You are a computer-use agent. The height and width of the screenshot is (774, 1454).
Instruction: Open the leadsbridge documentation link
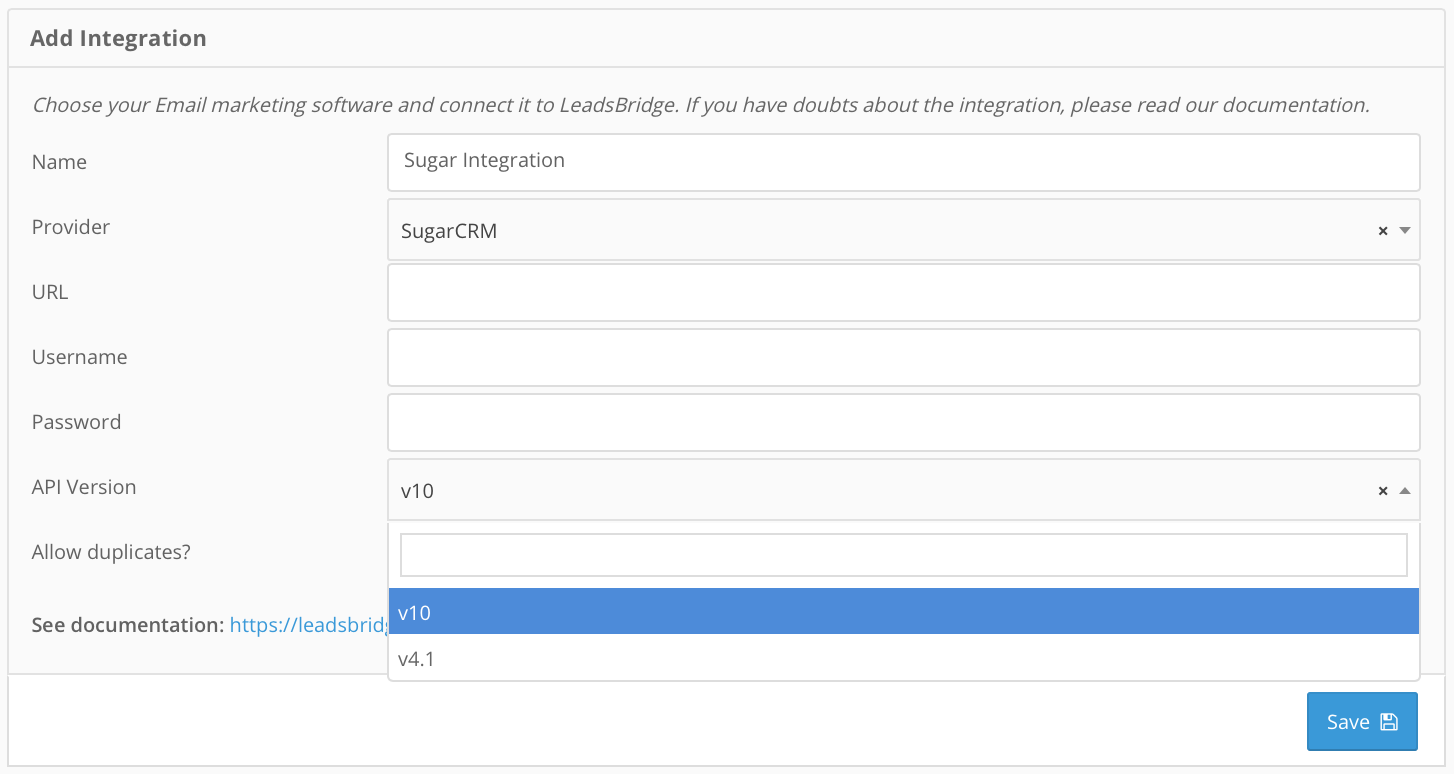[309, 625]
